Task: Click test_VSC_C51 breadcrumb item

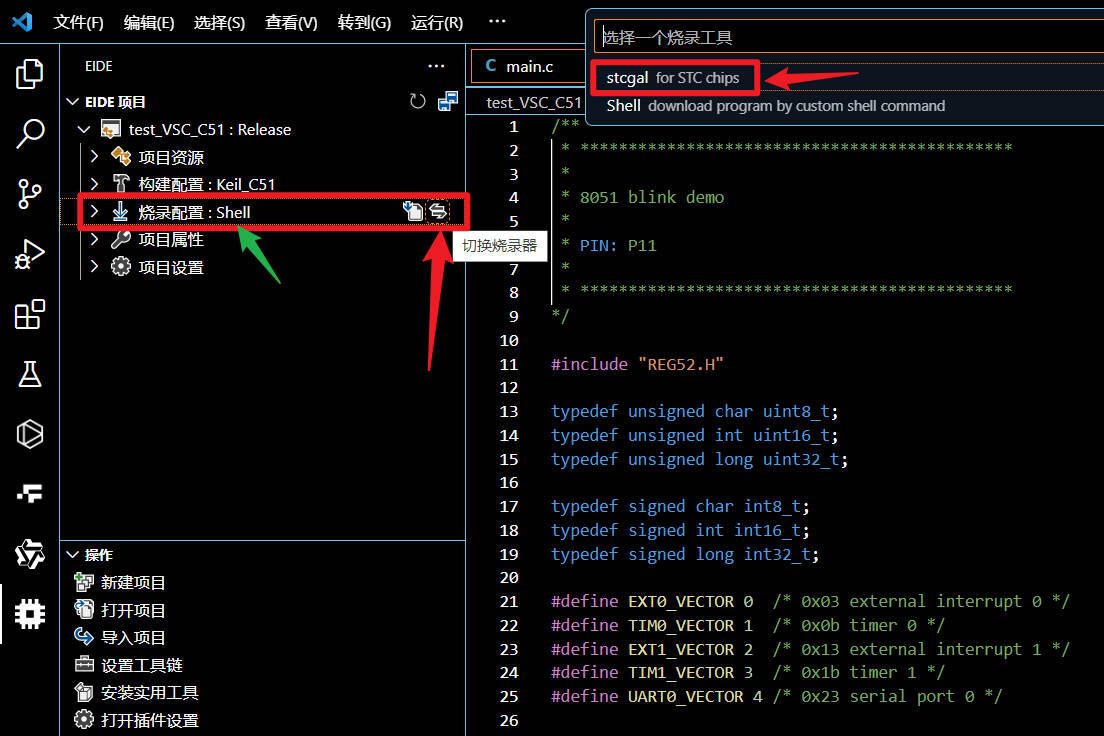Action: click(534, 103)
